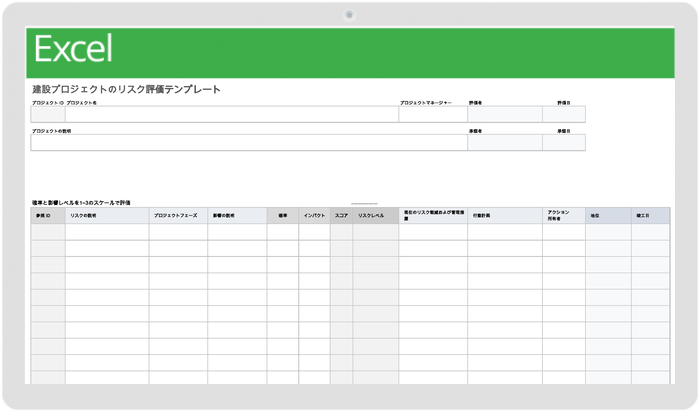The height and width of the screenshot is (412, 700).
Task: Select the スコア column header
Action: 342,216
